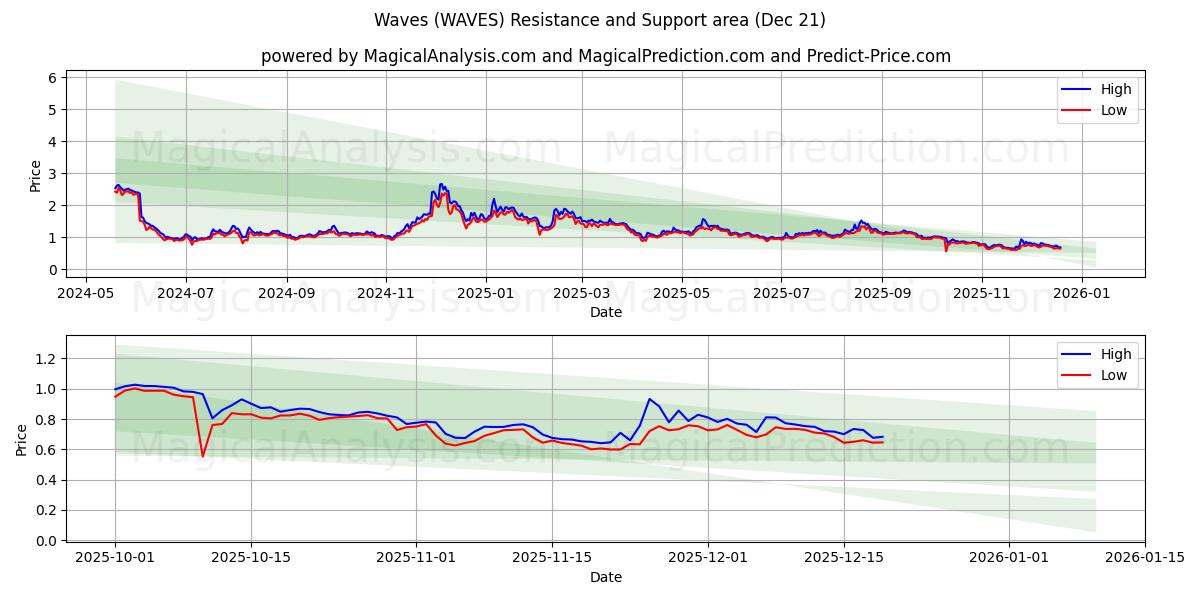Expand the top chart legend box
This screenshot has width=1200, height=600.
[1098, 99]
